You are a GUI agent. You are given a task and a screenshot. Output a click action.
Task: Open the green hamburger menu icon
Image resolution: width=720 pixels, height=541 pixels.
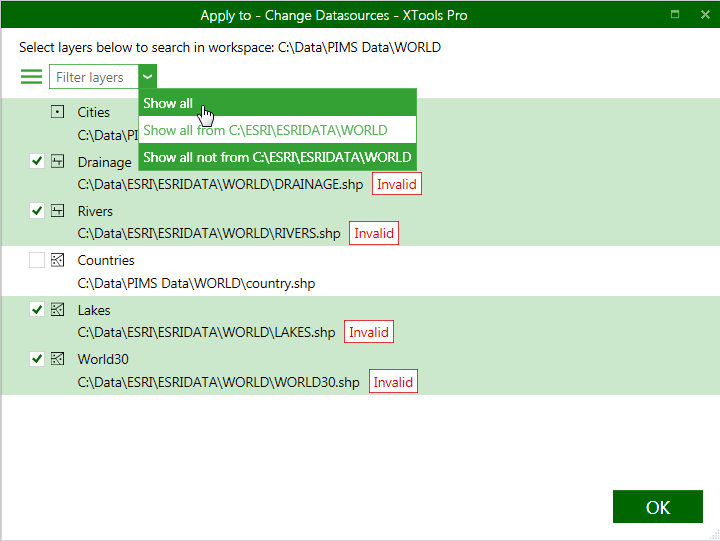coord(31,77)
